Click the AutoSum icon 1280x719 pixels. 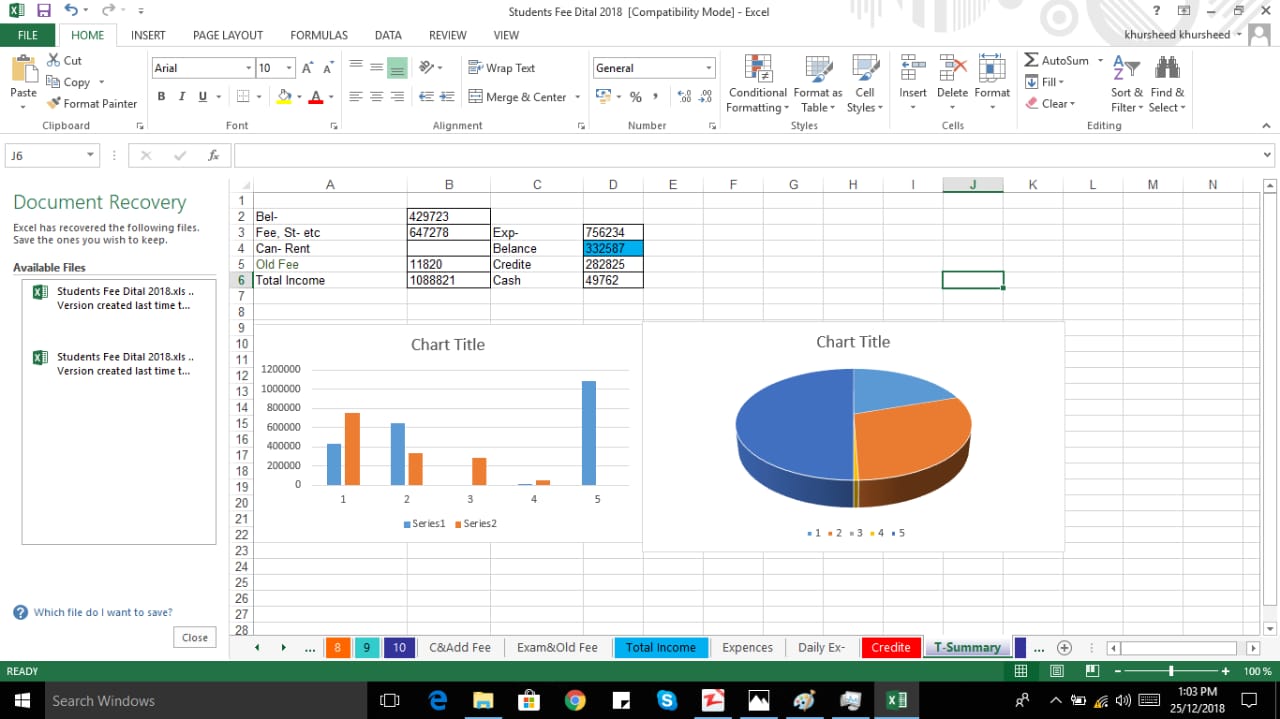[1032, 60]
